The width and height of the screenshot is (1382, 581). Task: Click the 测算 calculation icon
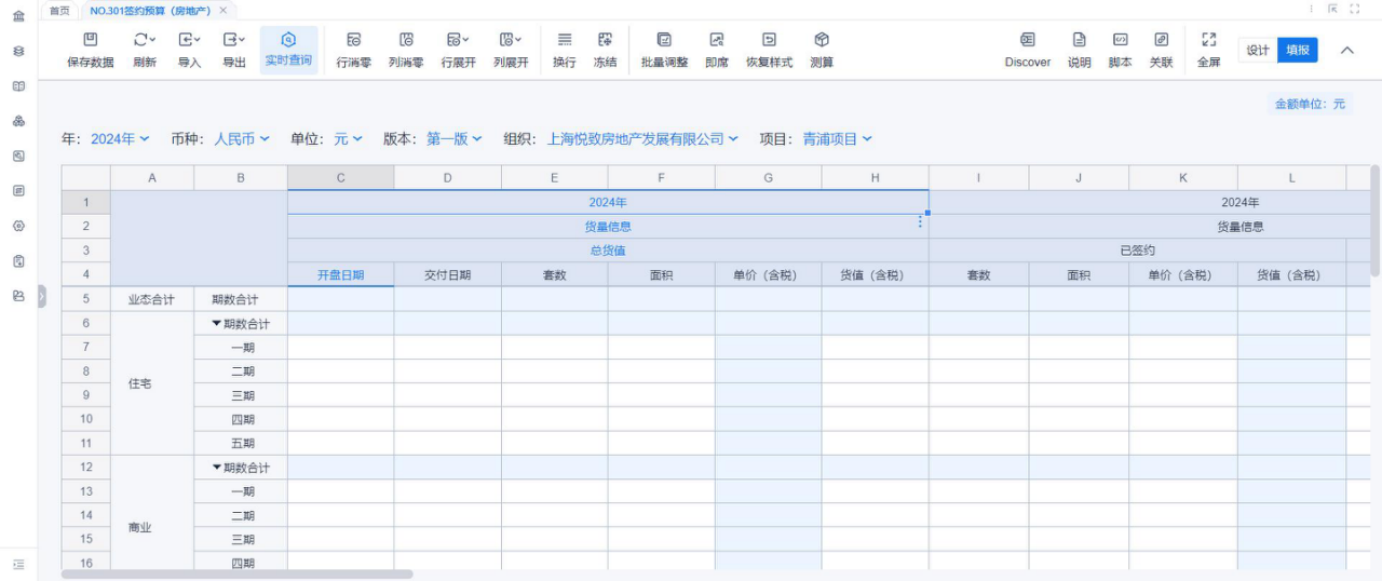pyautogui.click(x=821, y=40)
